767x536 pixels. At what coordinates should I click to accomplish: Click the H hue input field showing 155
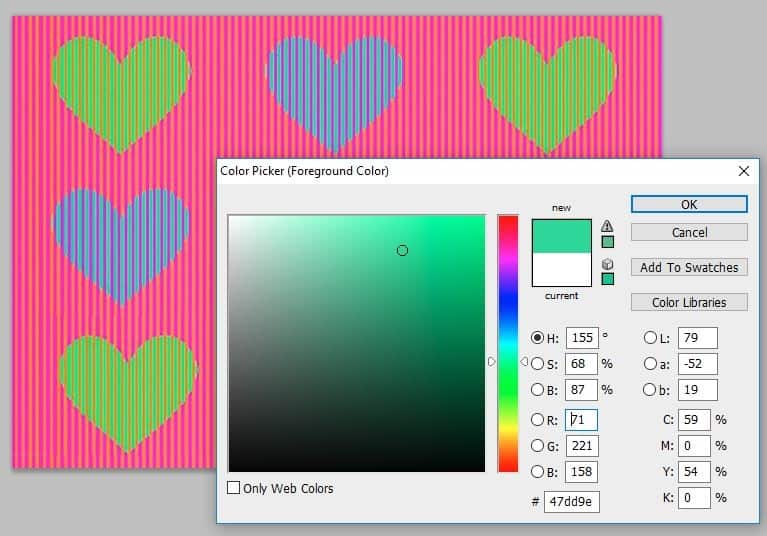pos(581,338)
